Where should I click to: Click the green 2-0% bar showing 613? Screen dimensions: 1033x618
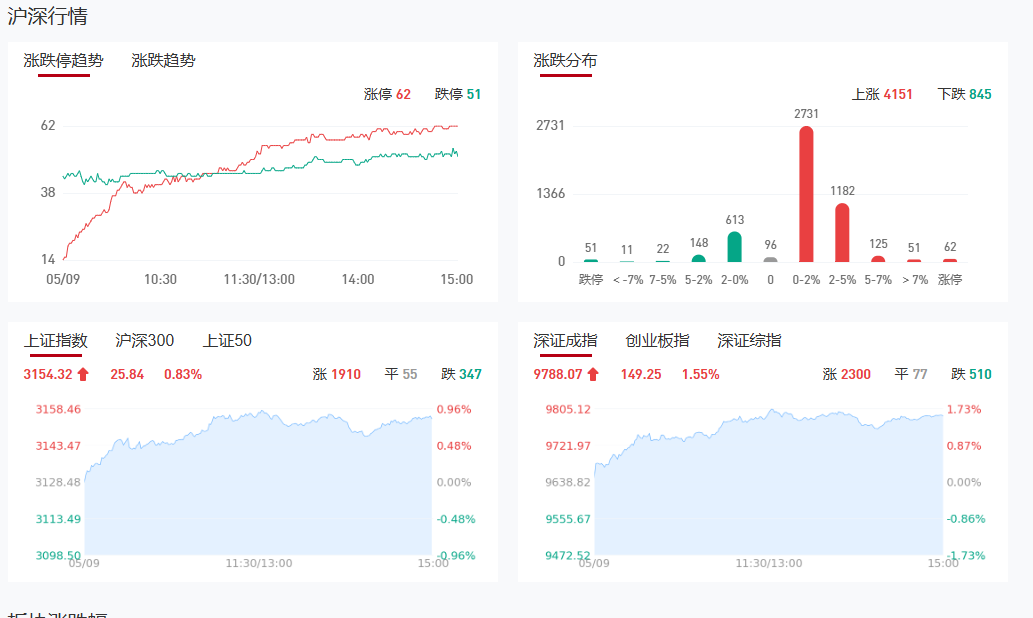click(734, 247)
